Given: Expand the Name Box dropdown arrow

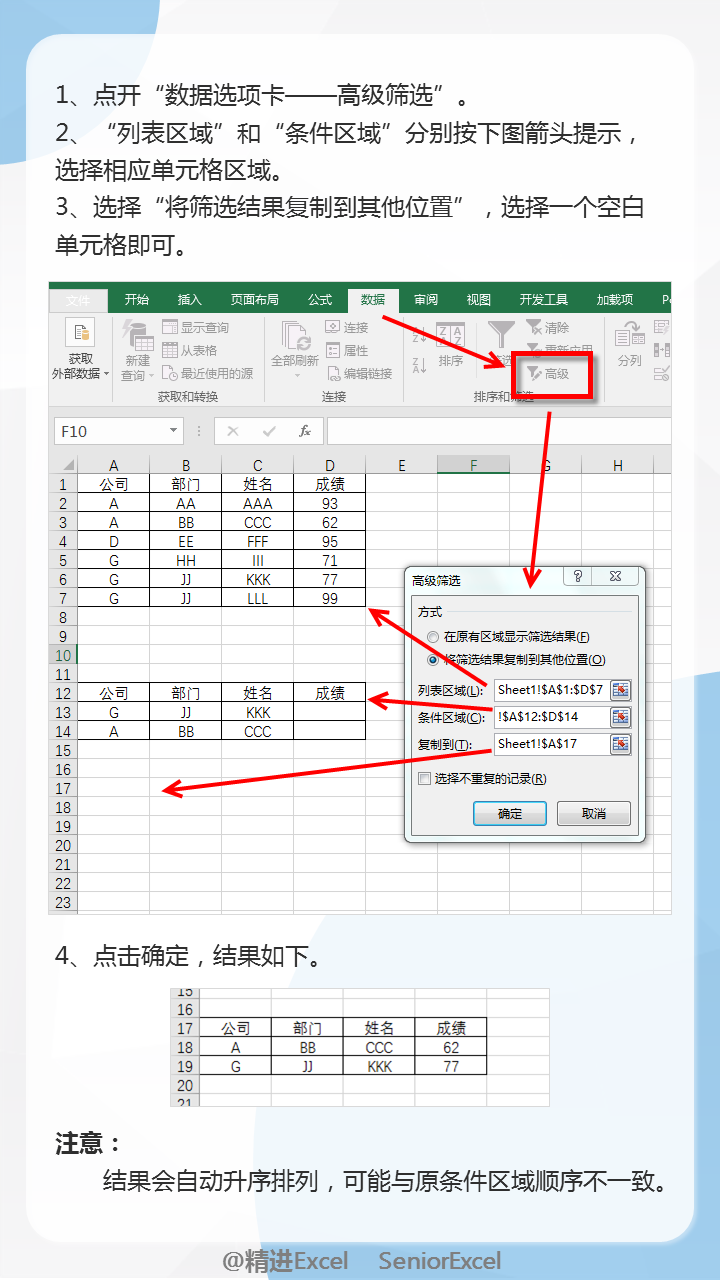Looking at the screenshot, I should (x=173, y=431).
